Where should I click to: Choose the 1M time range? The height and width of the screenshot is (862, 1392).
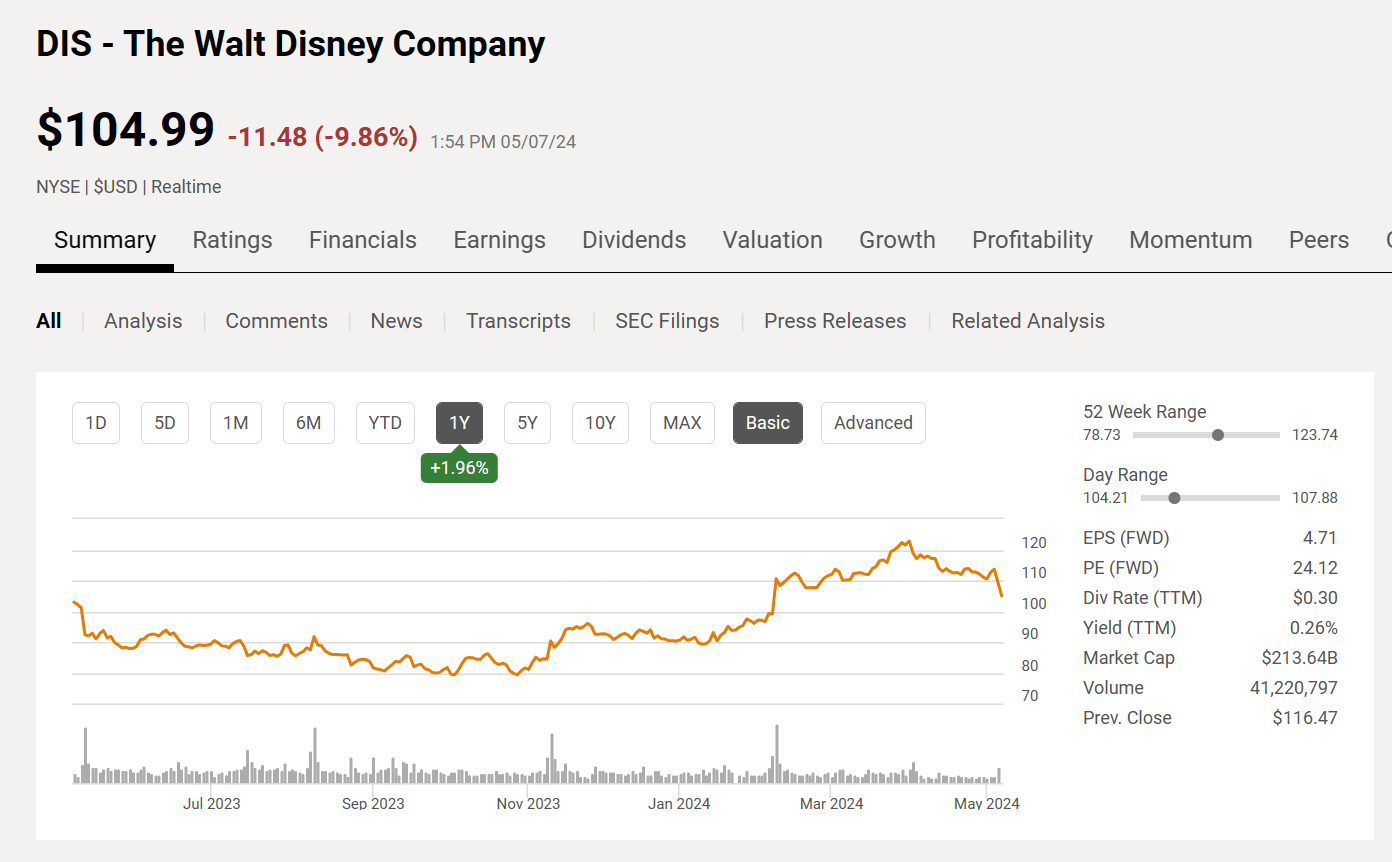[x=236, y=423]
